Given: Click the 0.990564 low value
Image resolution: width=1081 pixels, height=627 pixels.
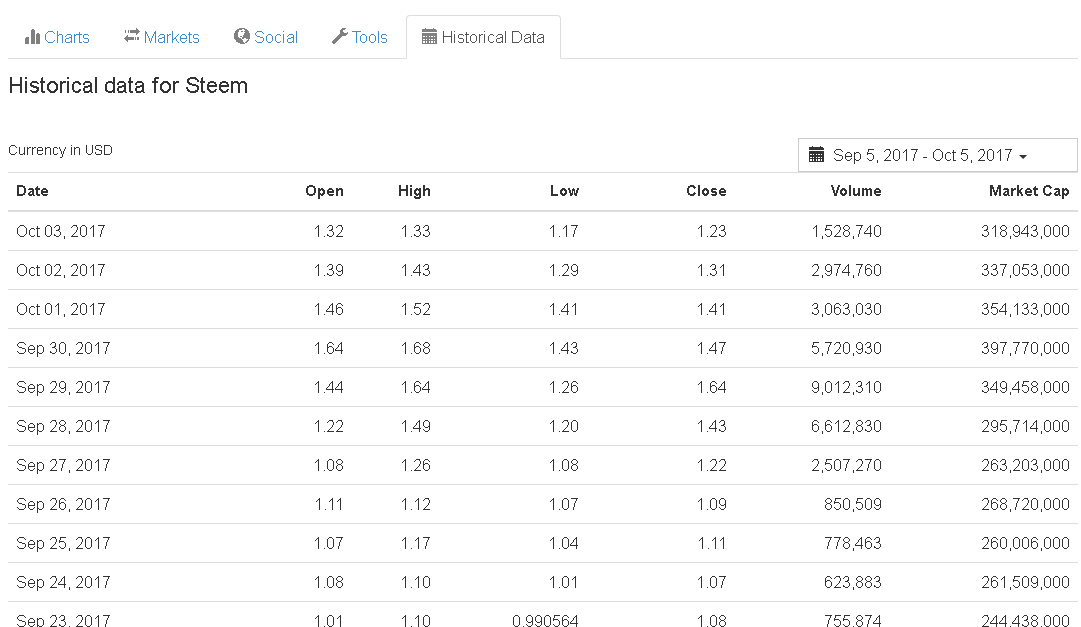Looking at the screenshot, I should pos(545,620).
